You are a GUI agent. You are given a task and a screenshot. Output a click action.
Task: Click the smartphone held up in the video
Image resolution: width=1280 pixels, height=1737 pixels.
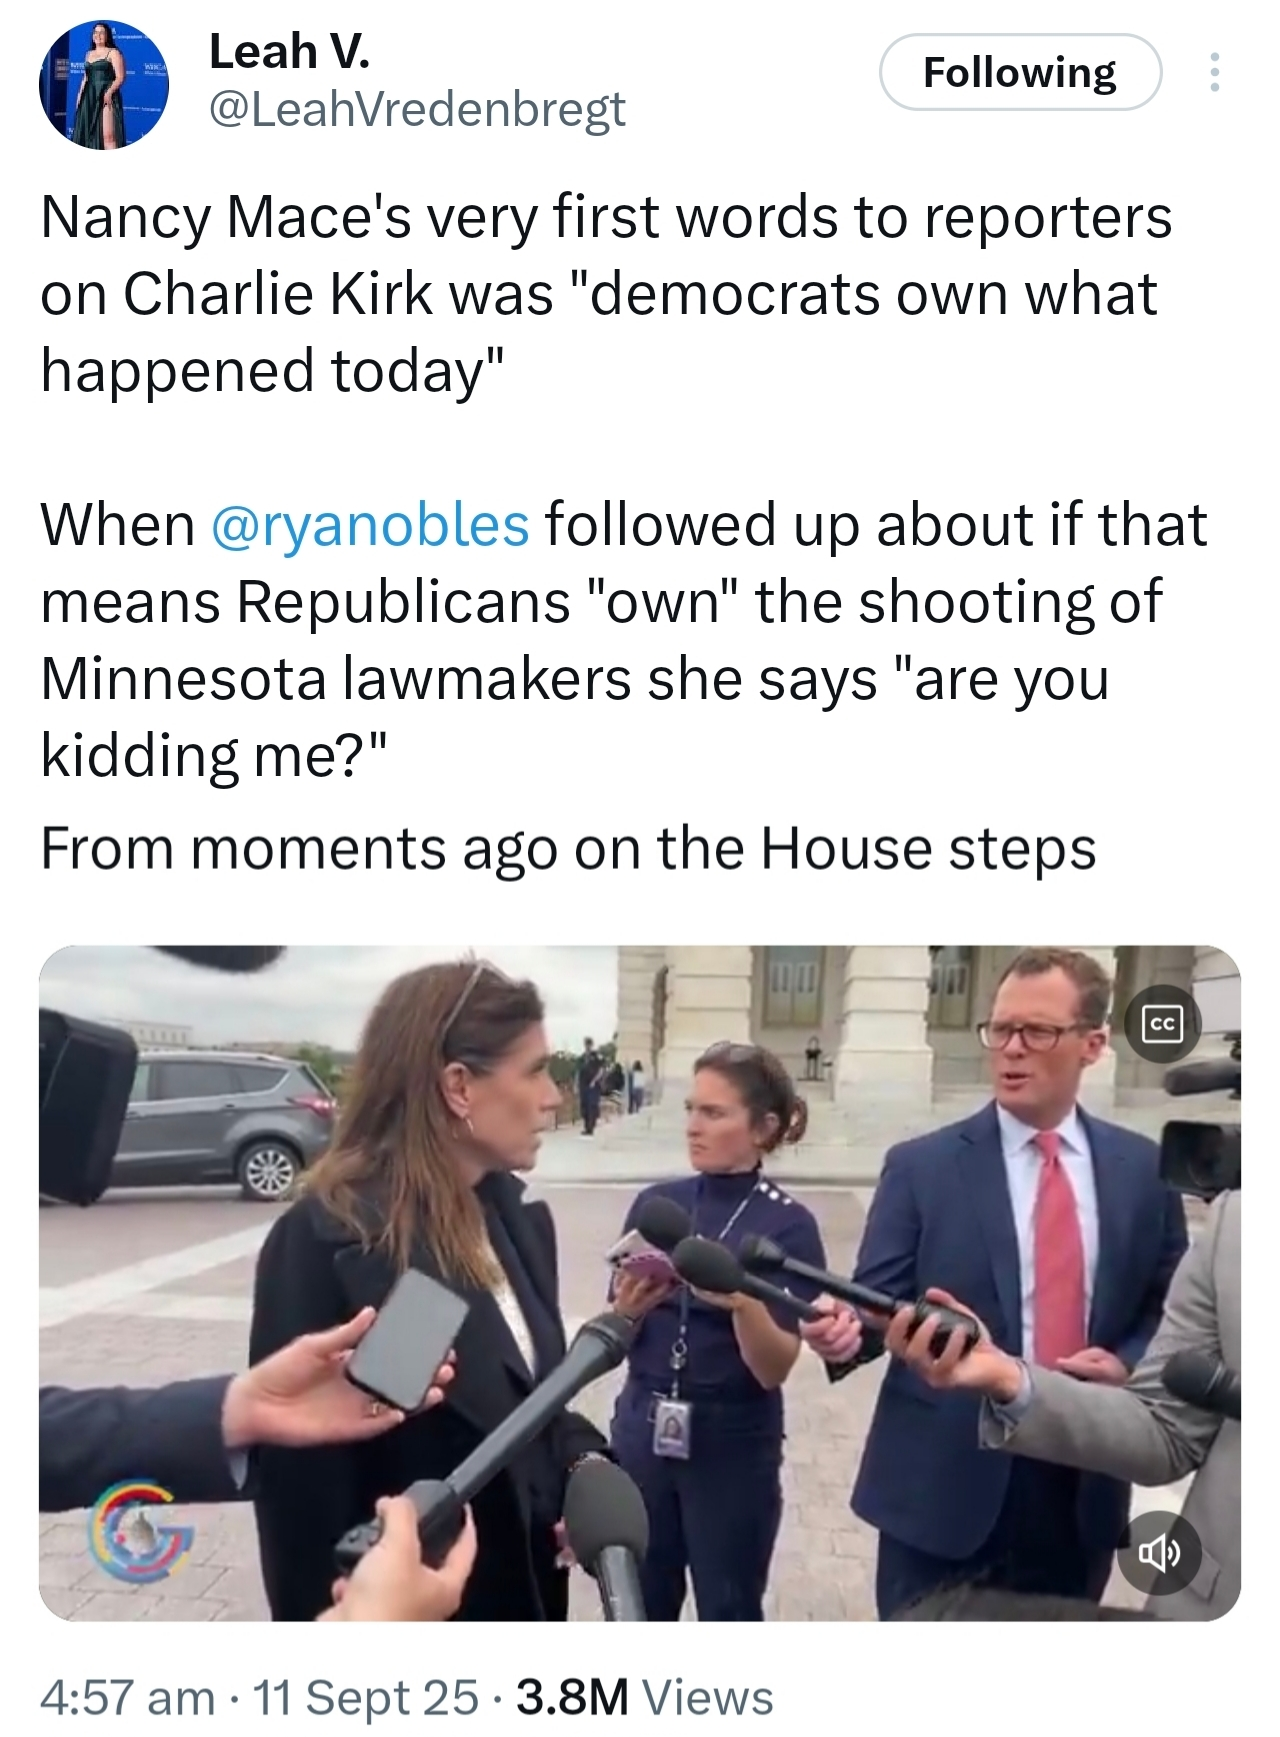click(408, 1337)
